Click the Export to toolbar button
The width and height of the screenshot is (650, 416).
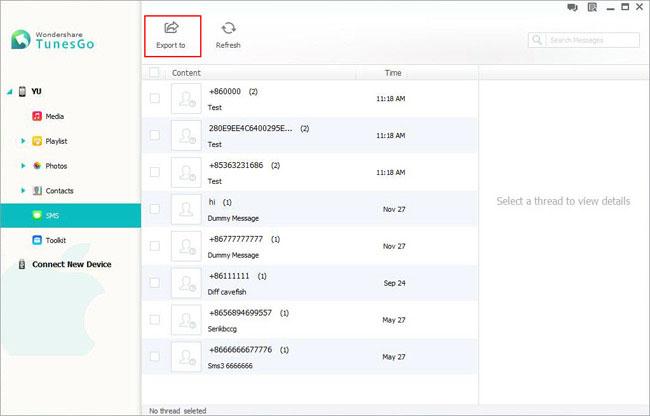coord(172,36)
